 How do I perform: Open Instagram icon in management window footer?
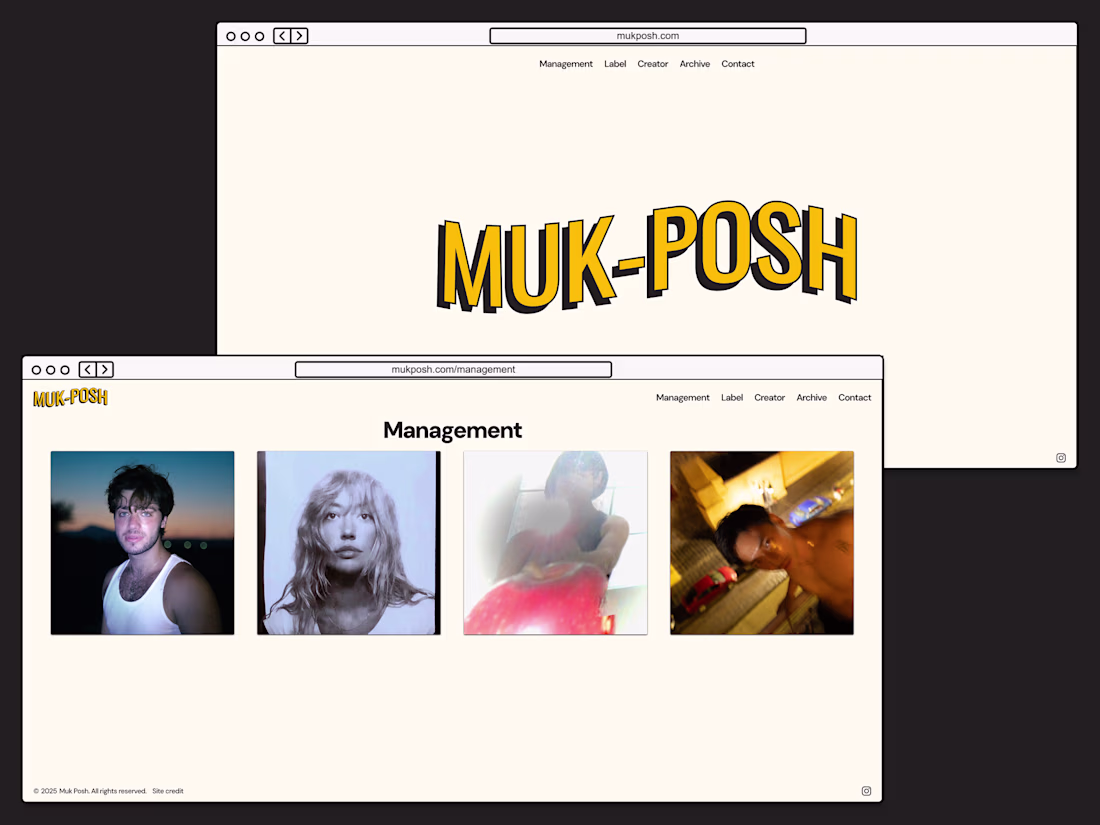point(866,791)
